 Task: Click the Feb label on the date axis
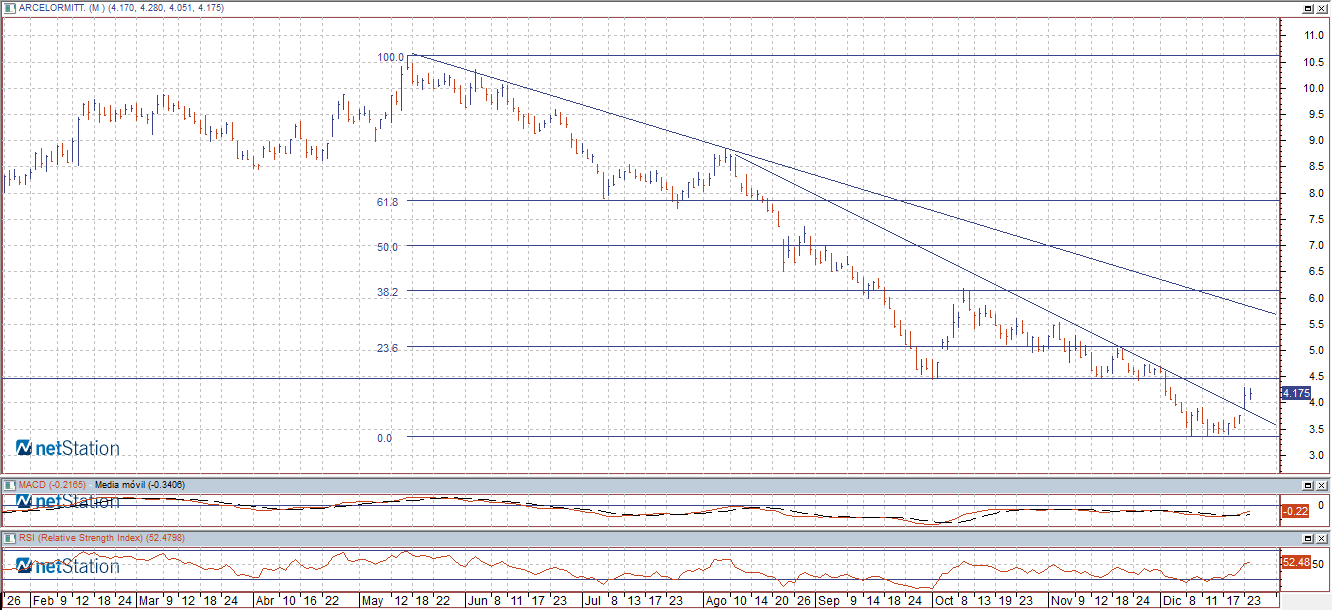(x=43, y=602)
